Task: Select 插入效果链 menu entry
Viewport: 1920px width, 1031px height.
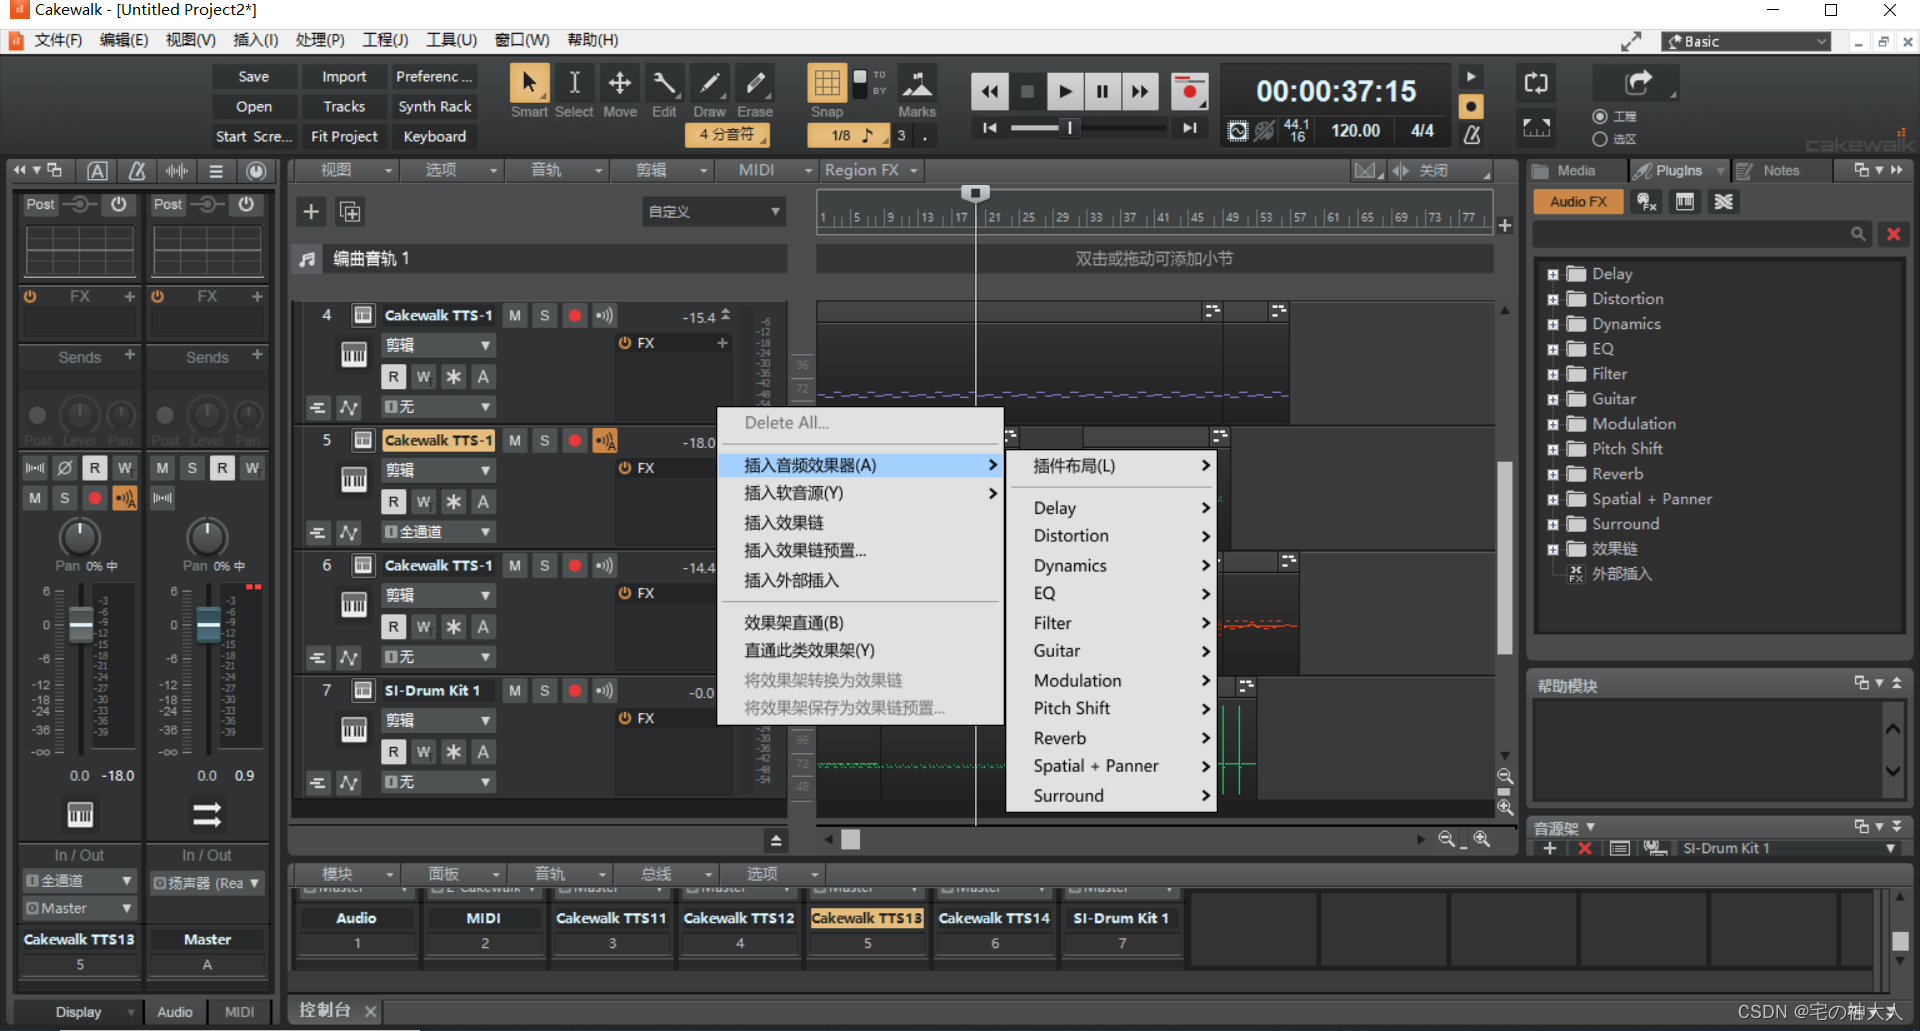Action: (860, 523)
